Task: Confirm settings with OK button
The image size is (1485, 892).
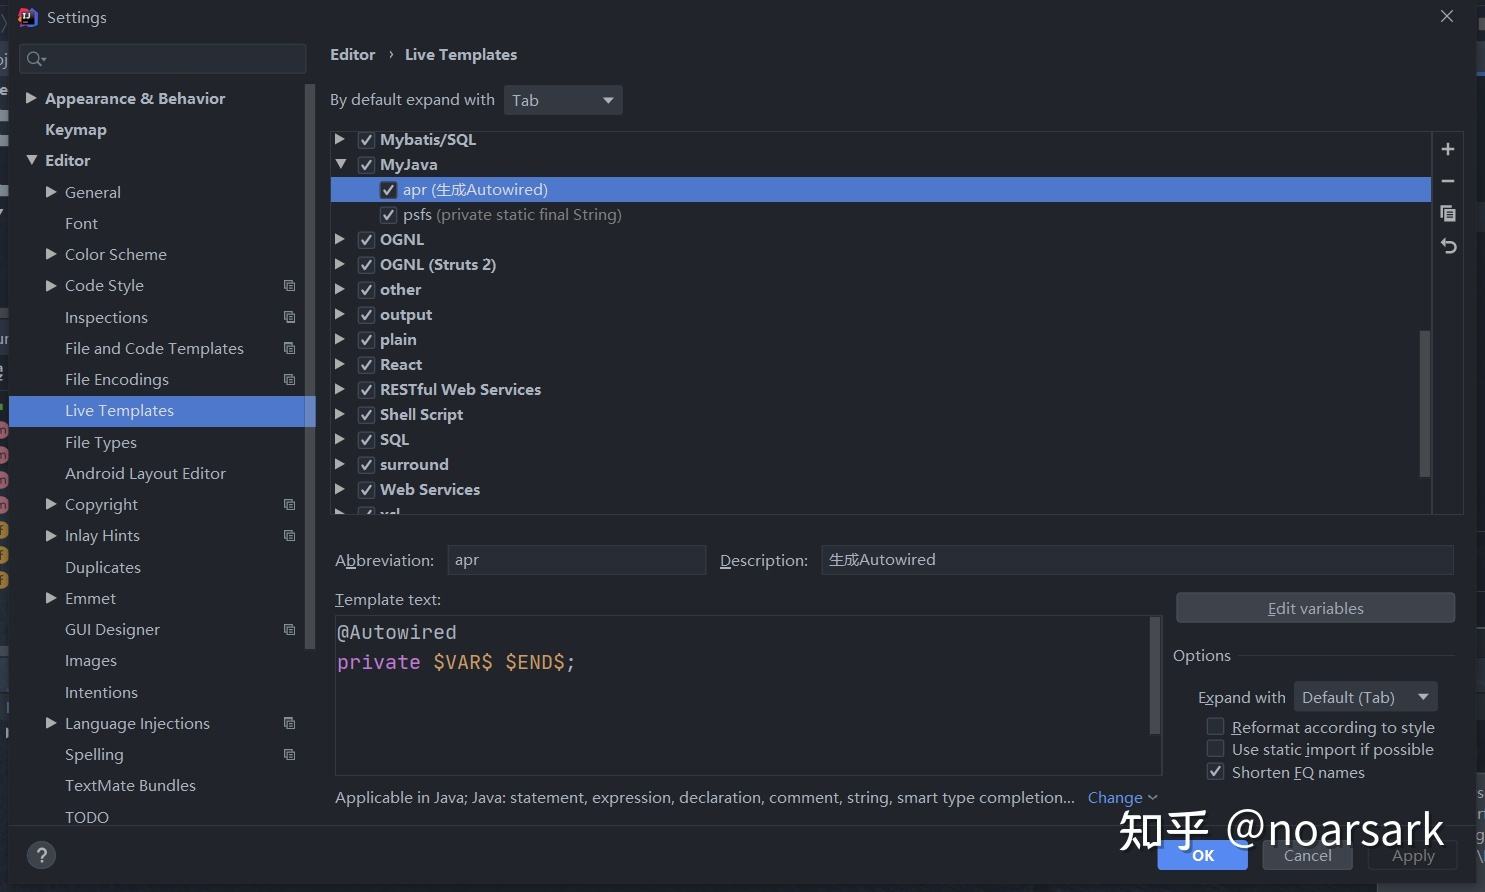Action: pos(1202,855)
